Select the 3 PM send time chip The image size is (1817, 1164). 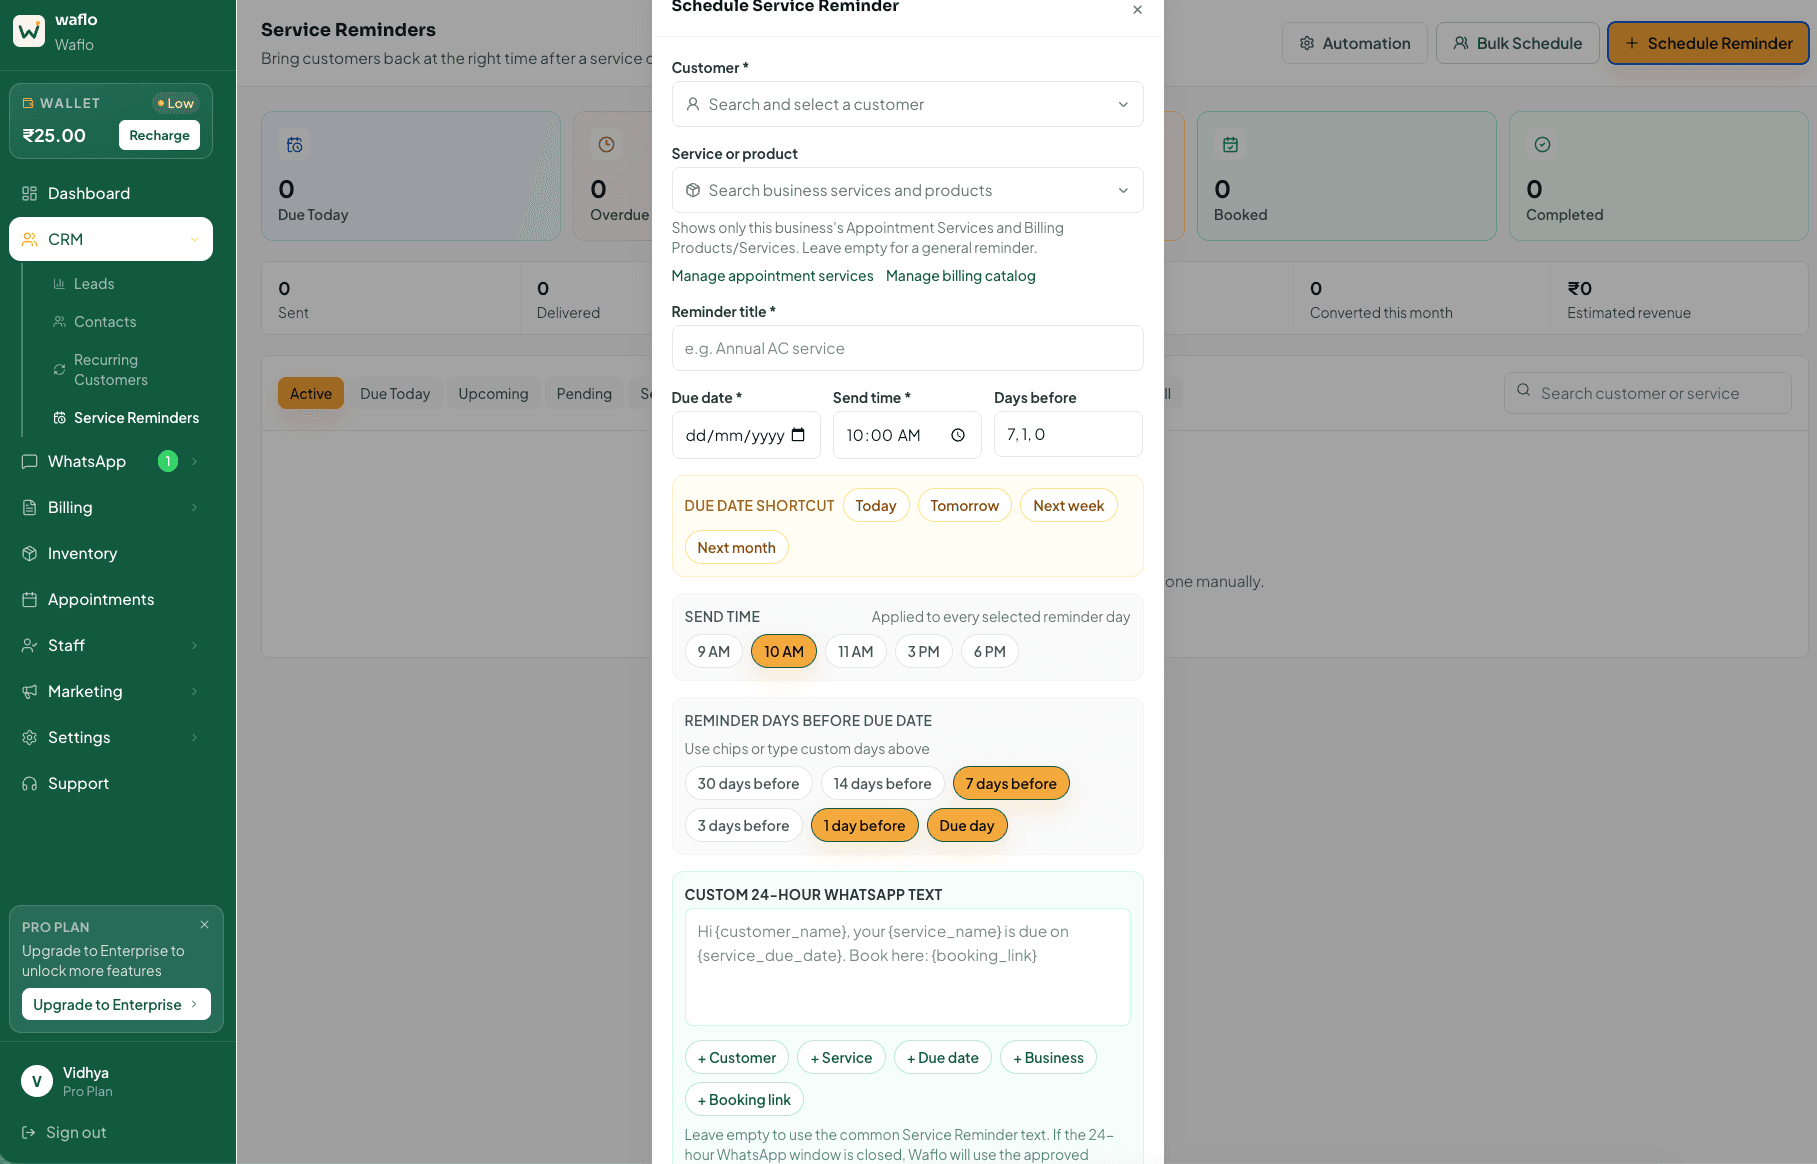coord(924,652)
